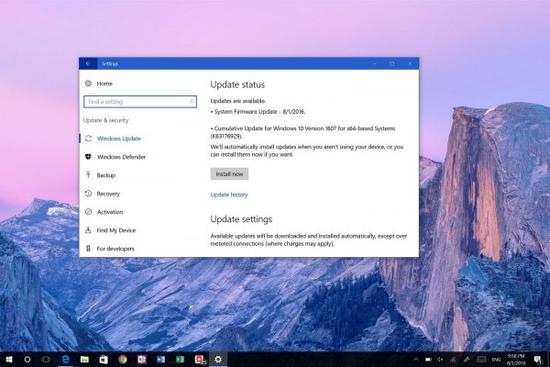Expand the hidden system tray icons chevron

coord(416,359)
